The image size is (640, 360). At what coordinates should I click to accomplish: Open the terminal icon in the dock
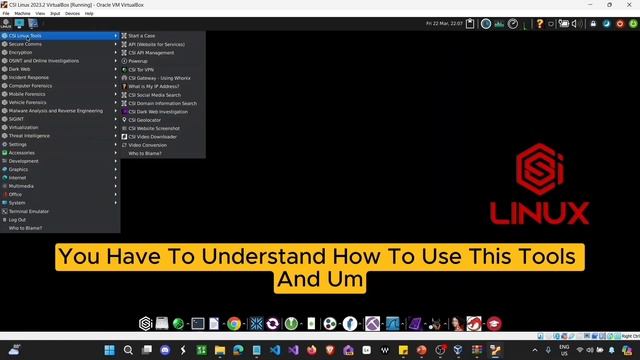pyautogui.click(x=198, y=324)
